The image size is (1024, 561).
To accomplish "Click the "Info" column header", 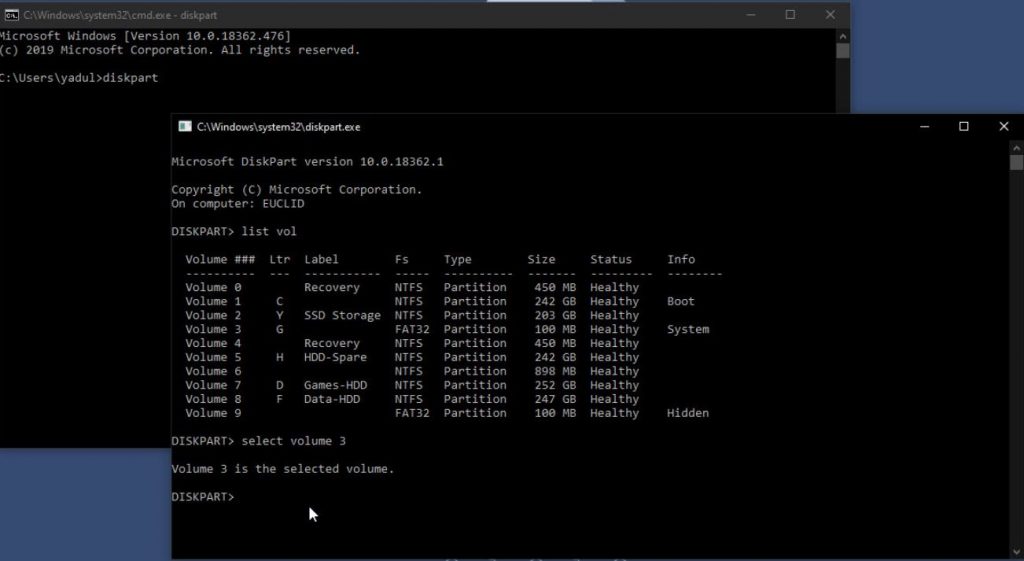I will (680, 259).
